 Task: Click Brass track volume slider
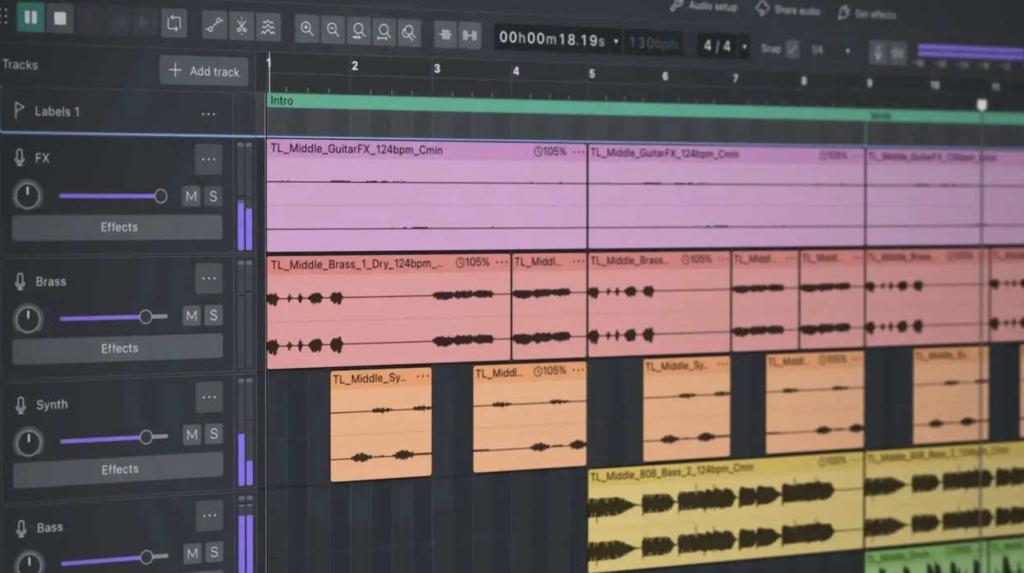coord(114,317)
